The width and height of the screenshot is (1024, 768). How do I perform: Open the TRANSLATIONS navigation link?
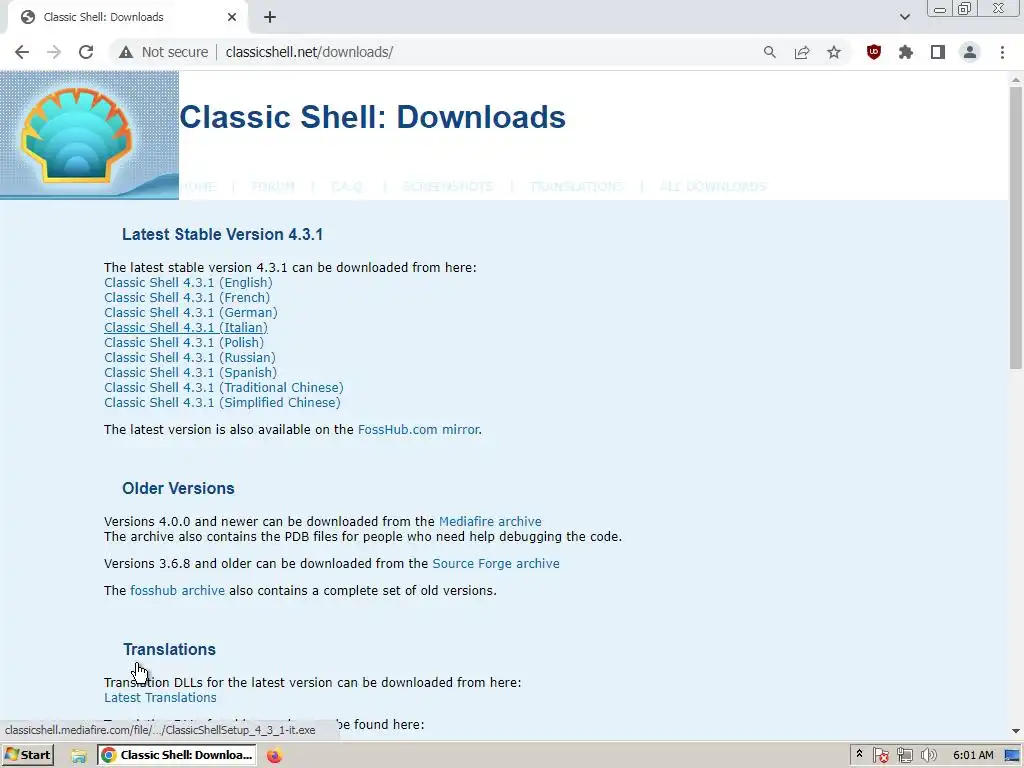(x=577, y=187)
